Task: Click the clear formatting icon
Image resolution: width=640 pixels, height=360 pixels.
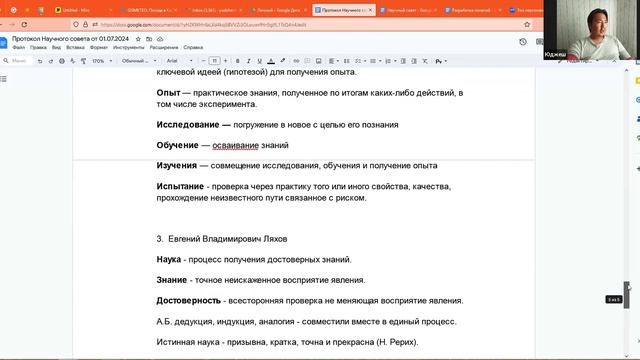Action: pyautogui.click(x=425, y=61)
